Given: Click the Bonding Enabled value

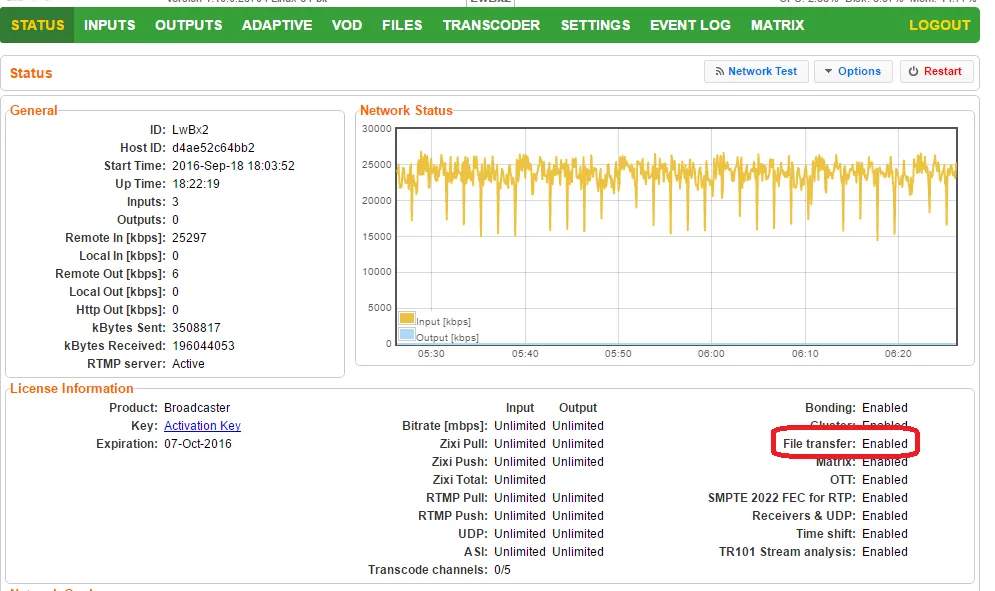Looking at the screenshot, I should 885,408.
